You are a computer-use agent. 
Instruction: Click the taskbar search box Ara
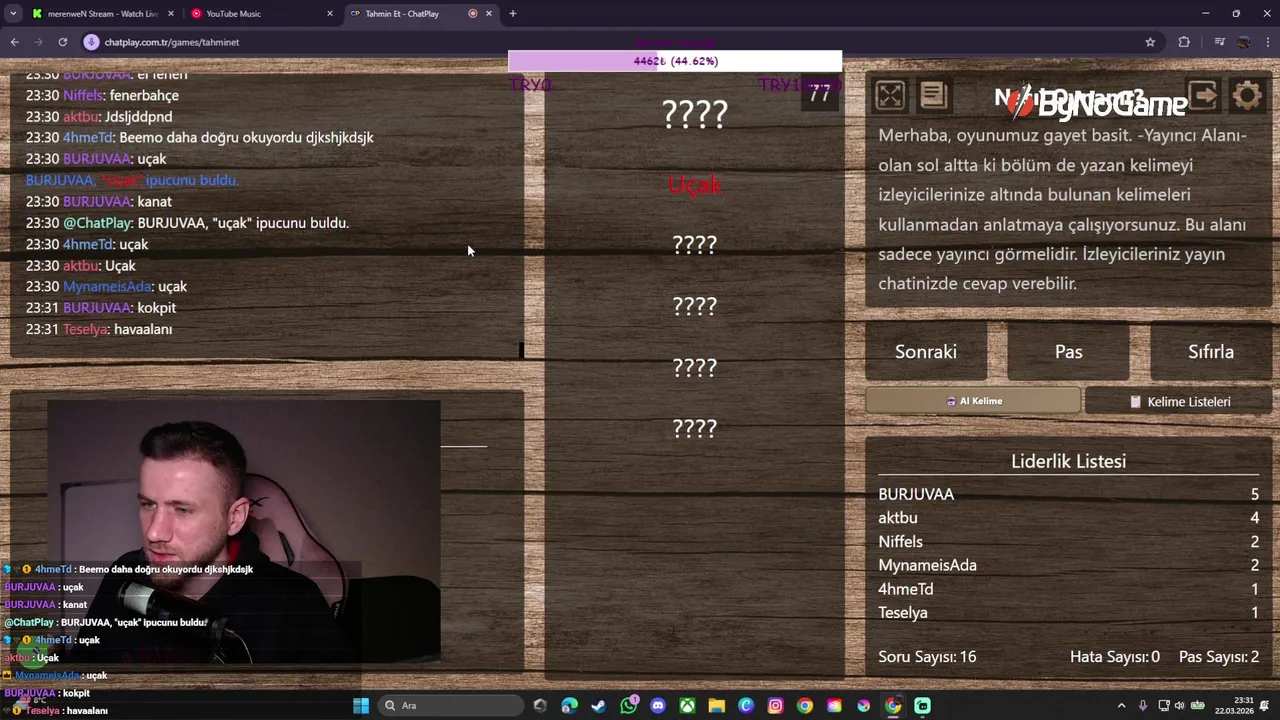click(449, 706)
